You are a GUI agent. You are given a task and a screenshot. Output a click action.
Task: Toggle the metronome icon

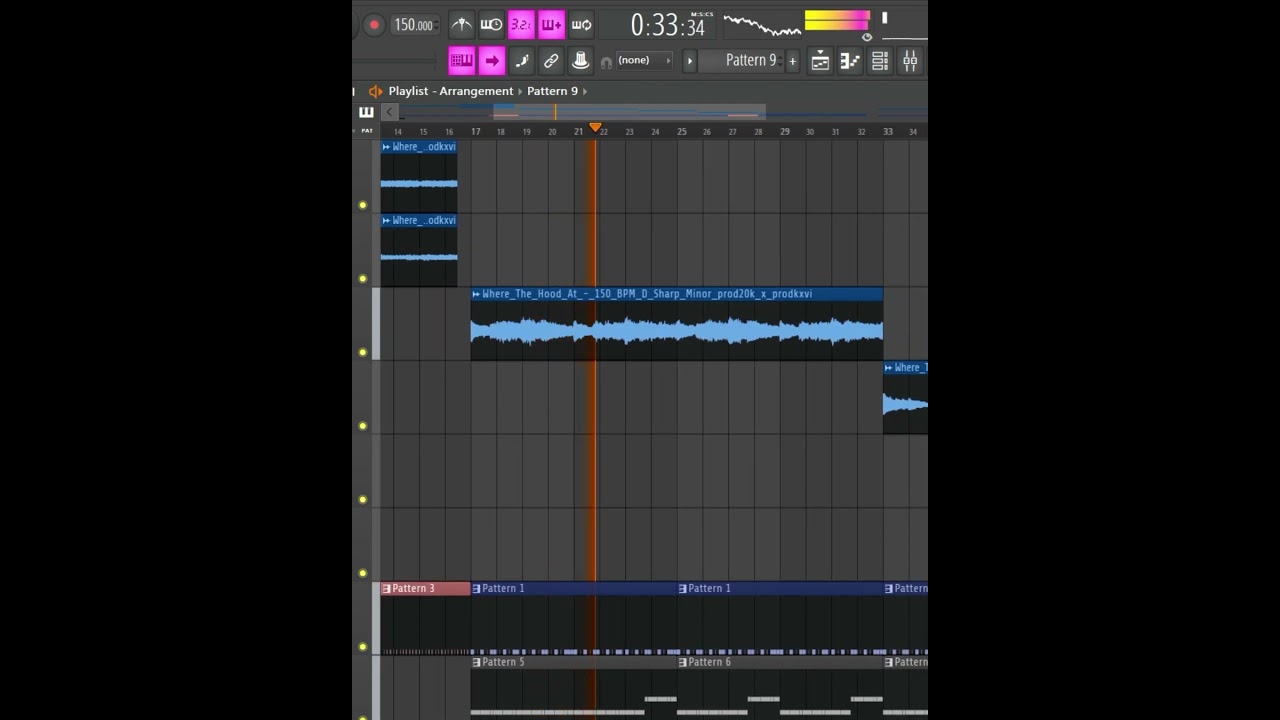point(461,25)
